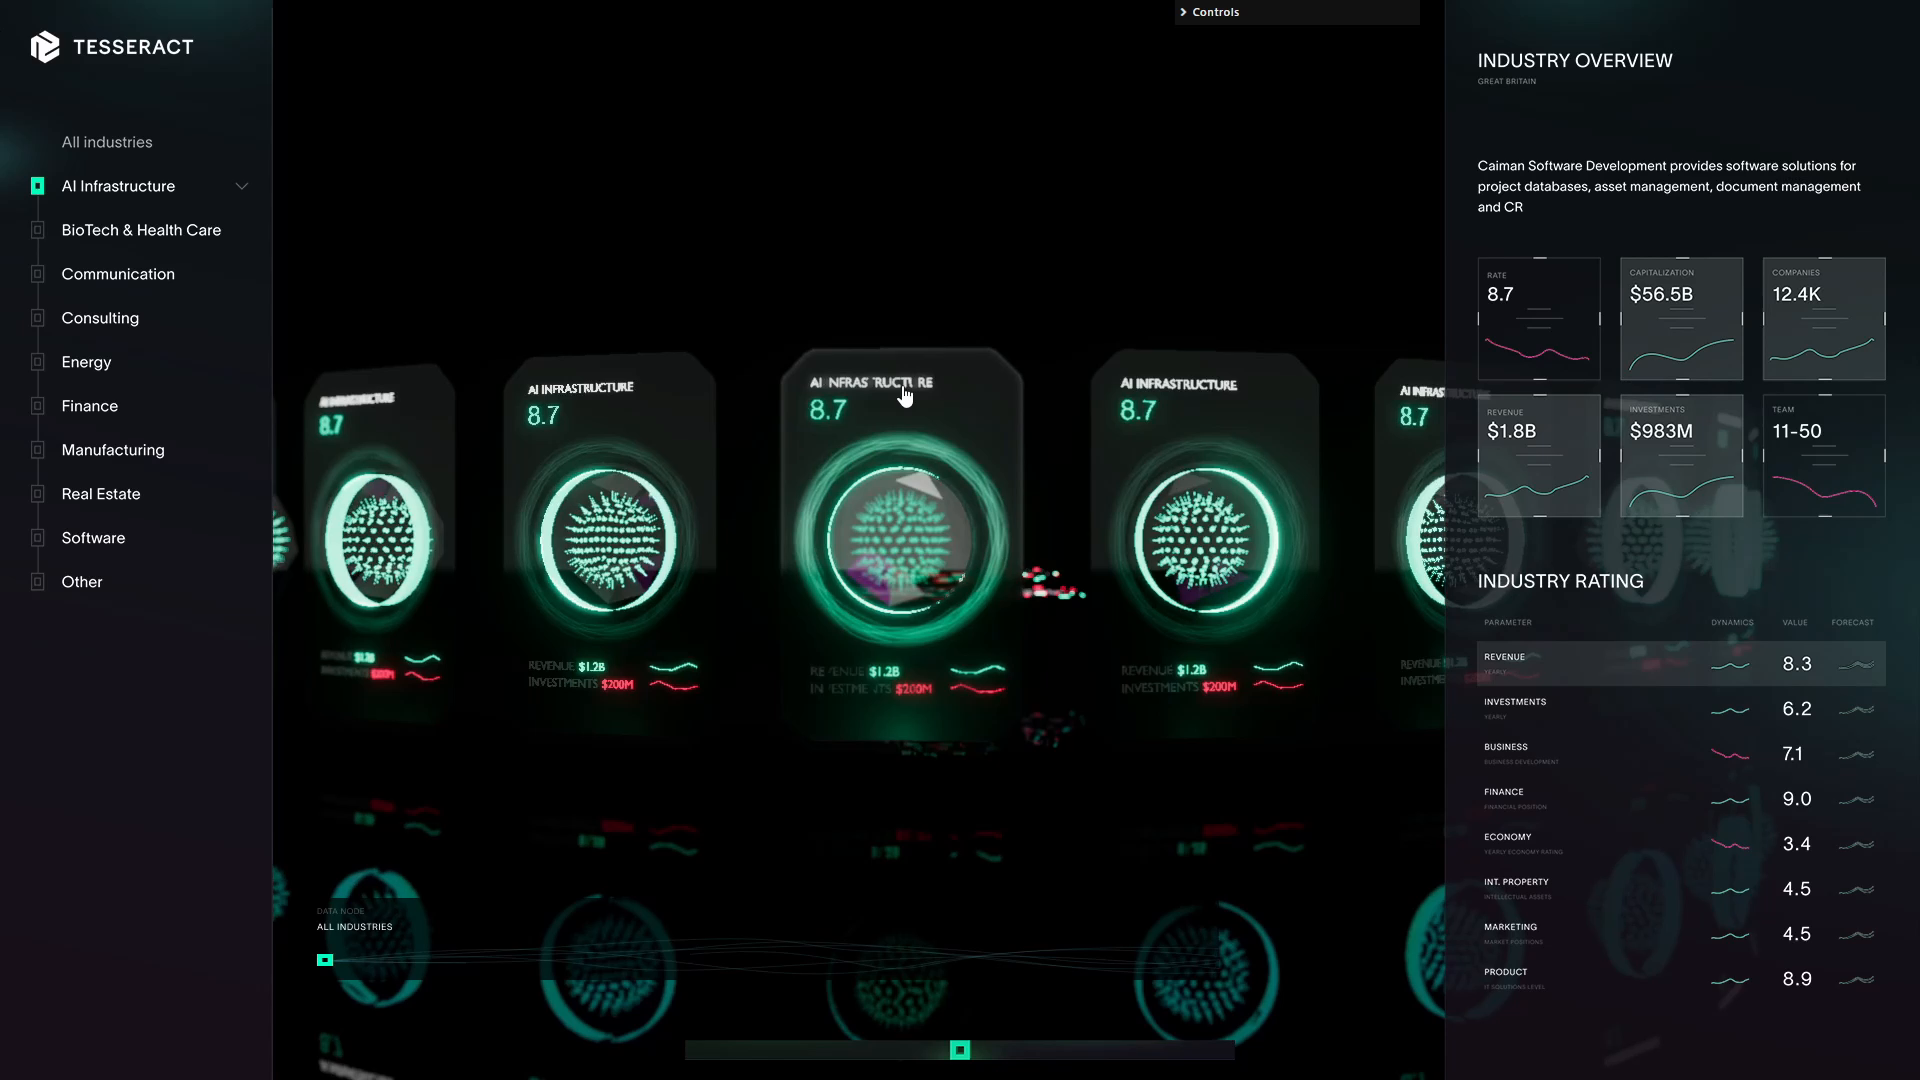Click the Economy row dynamics sparkline
This screenshot has width=1920, height=1080.
1730,844
